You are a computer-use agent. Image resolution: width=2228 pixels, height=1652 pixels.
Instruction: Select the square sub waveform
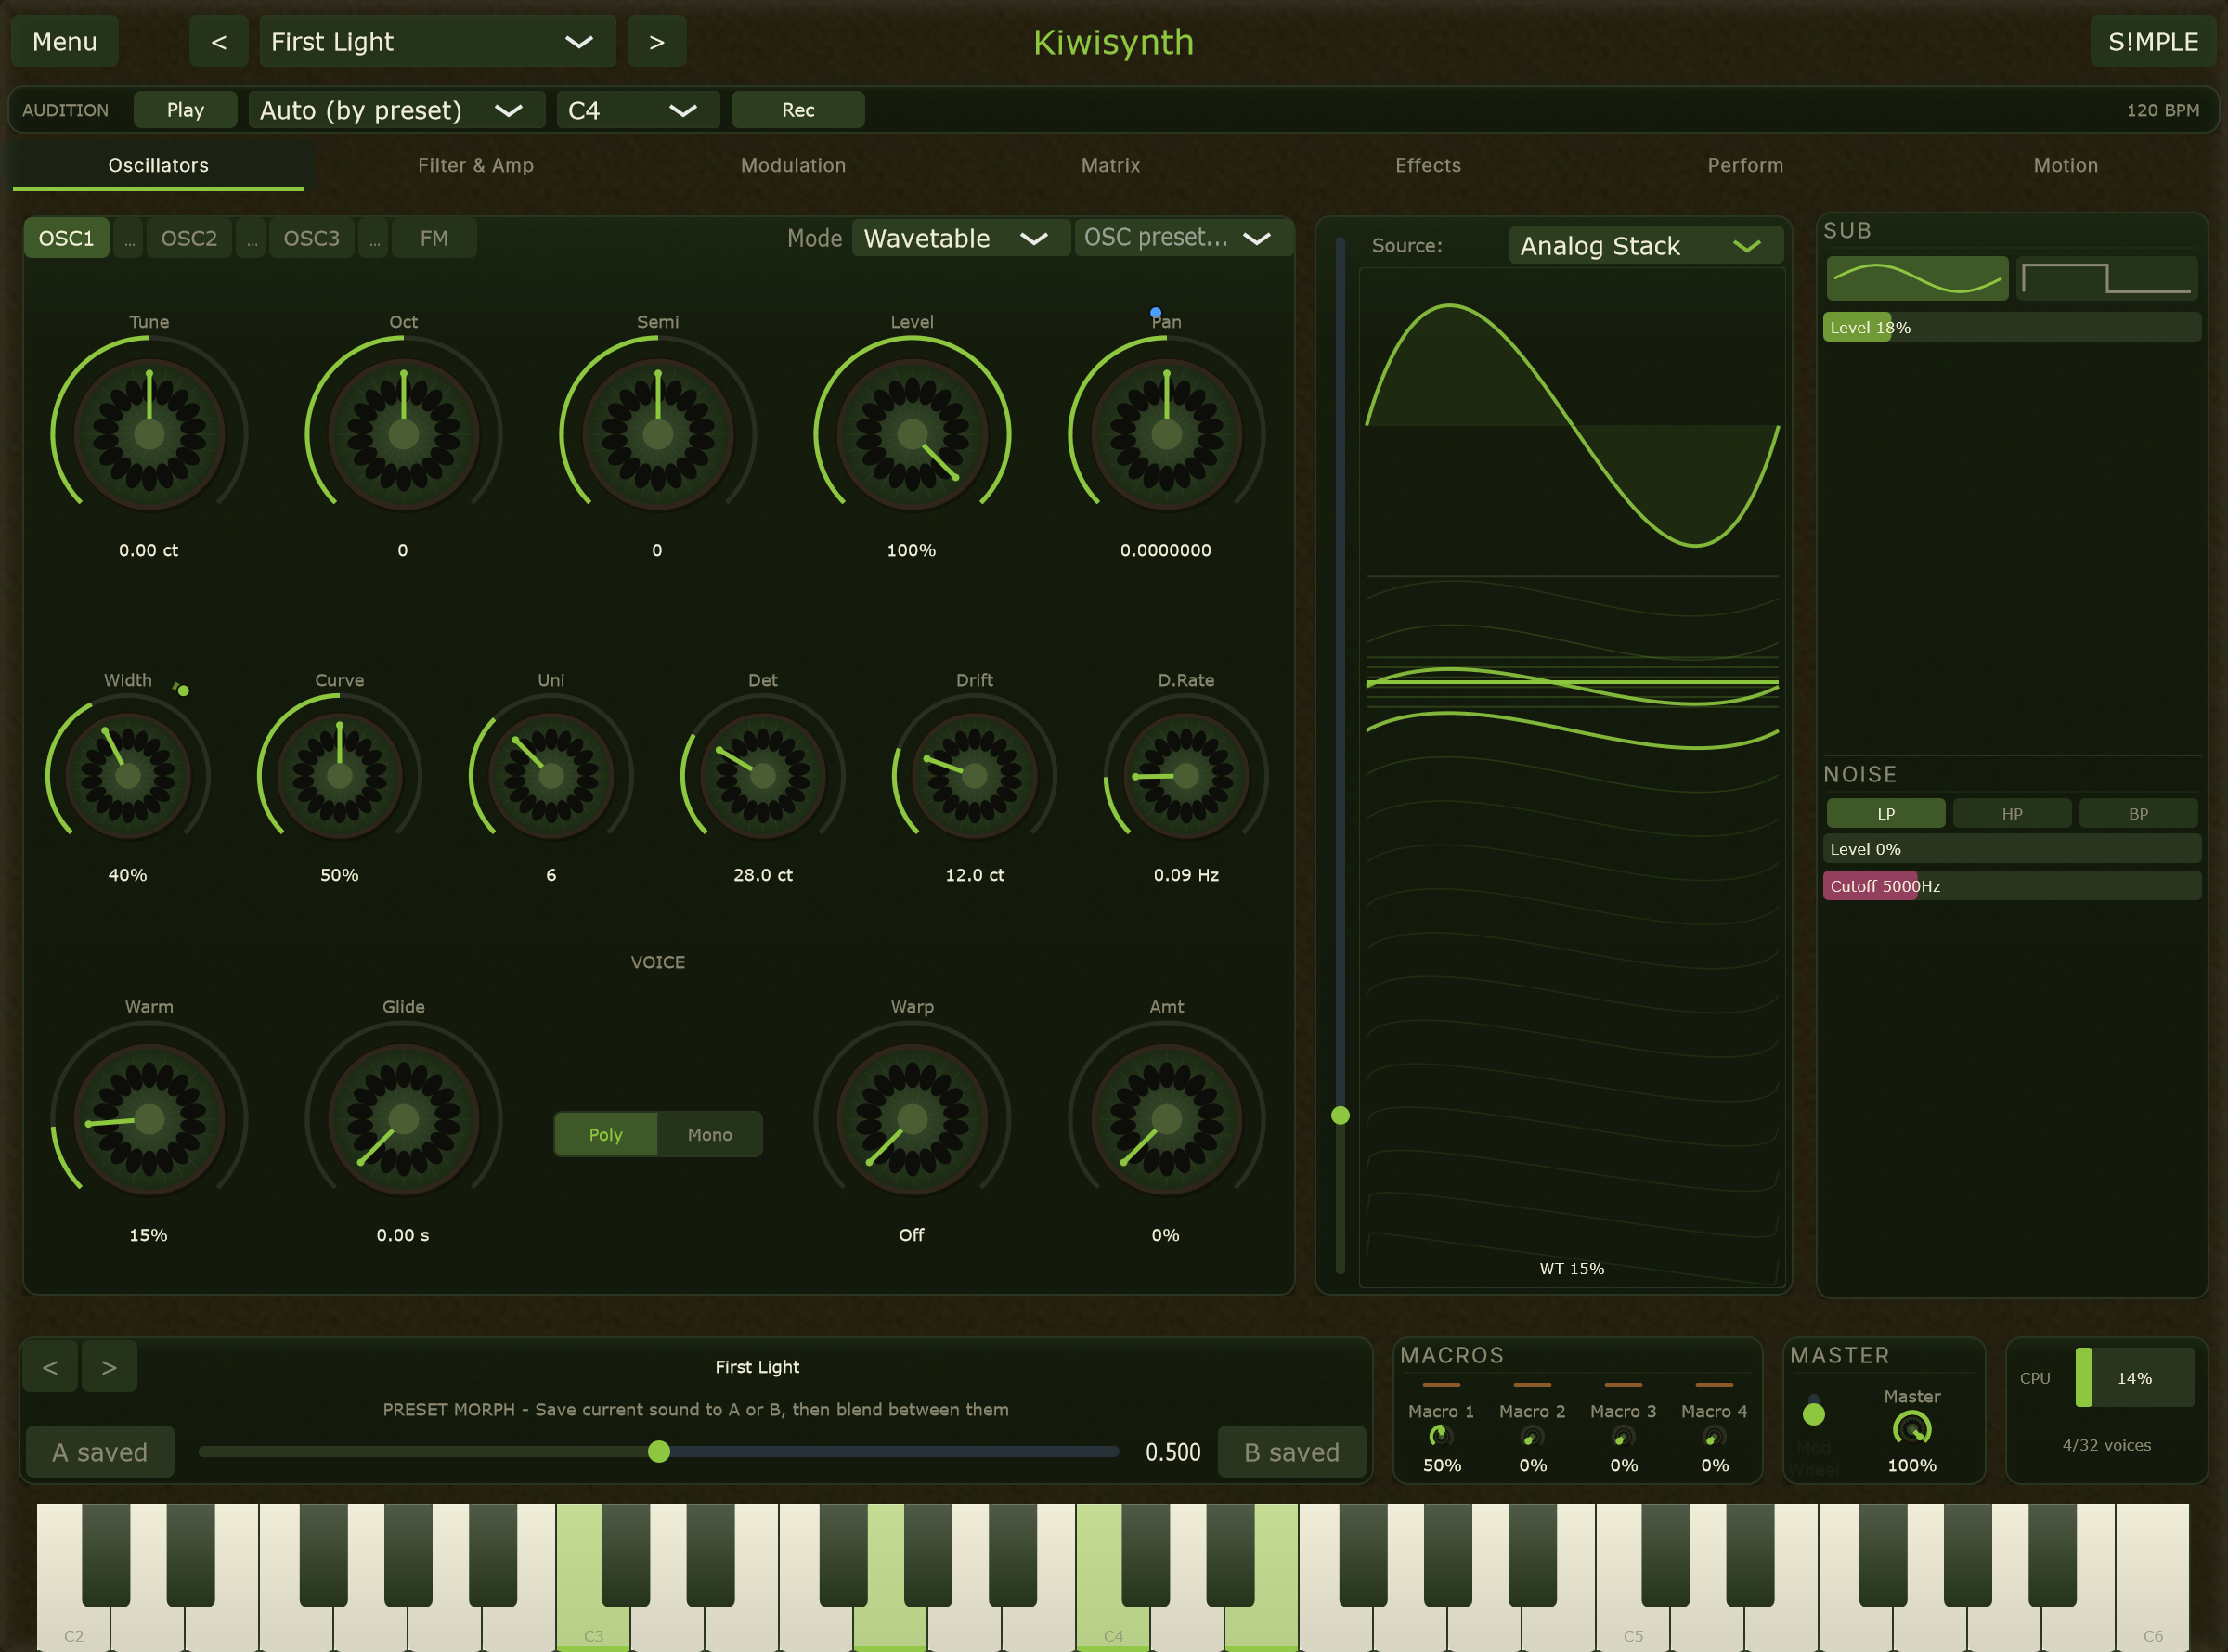point(2106,278)
